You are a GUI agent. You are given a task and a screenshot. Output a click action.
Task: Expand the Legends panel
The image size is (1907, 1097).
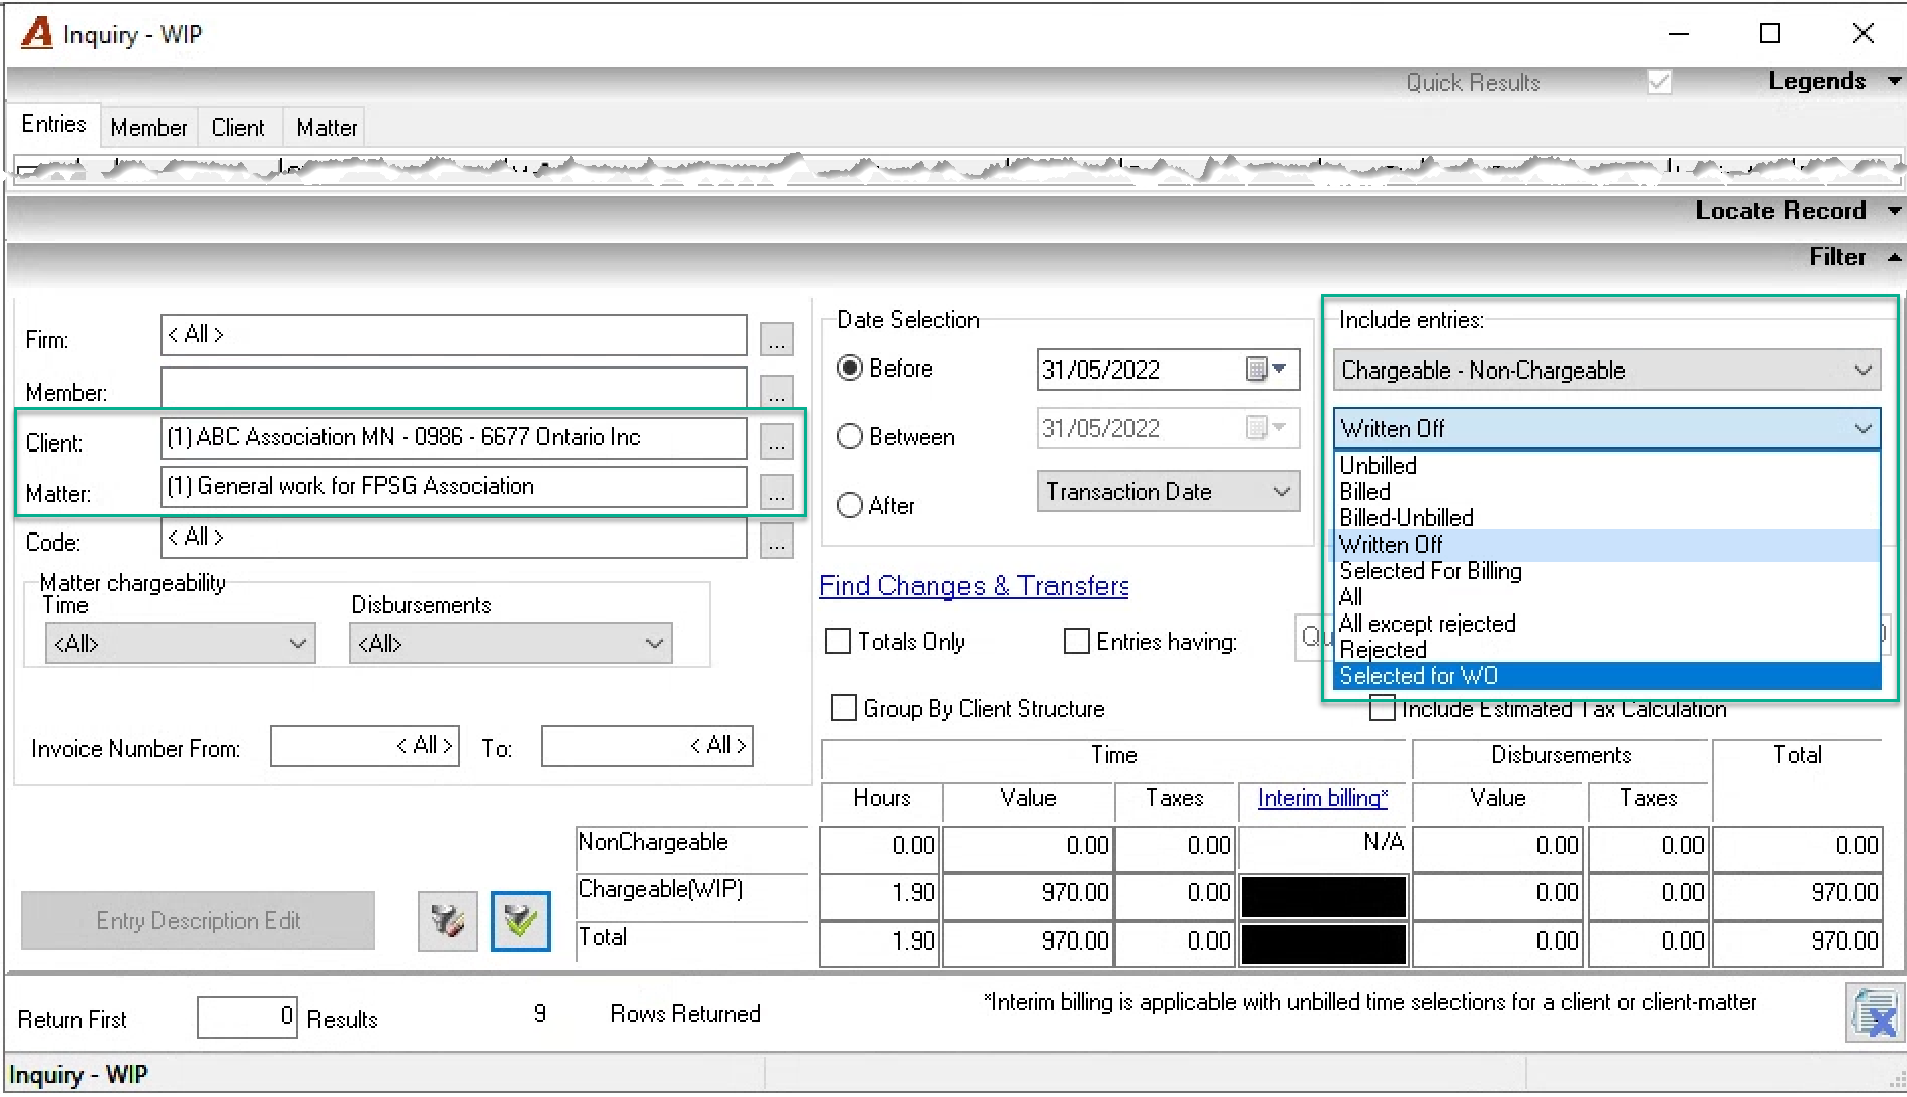pos(1833,81)
